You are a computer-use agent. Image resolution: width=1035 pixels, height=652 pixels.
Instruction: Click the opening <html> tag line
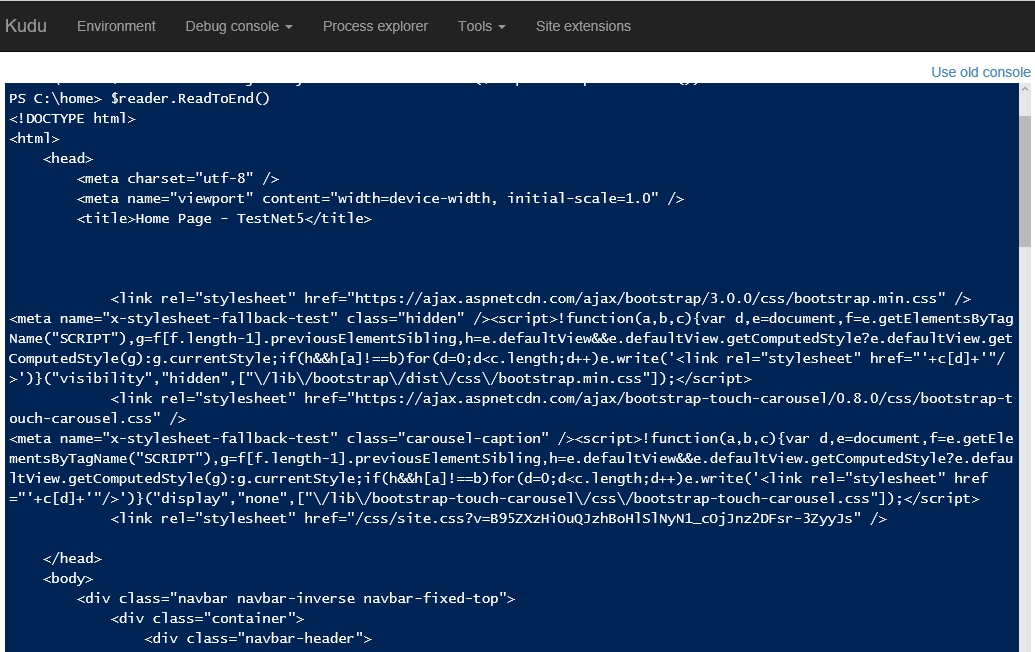pyautogui.click(x=34, y=139)
